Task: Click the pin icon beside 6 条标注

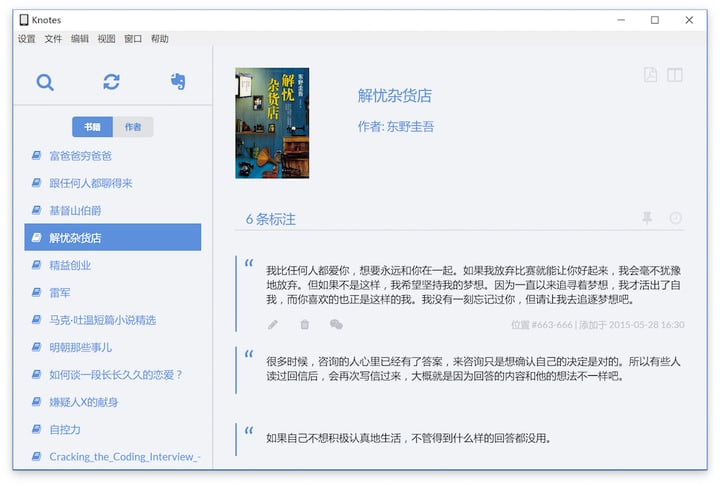Action: [x=647, y=218]
